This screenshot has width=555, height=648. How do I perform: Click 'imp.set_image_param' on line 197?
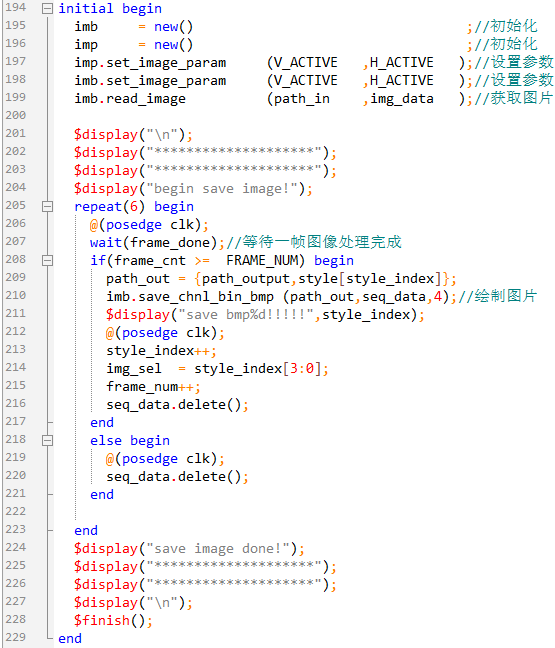click(x=150, y=63)
